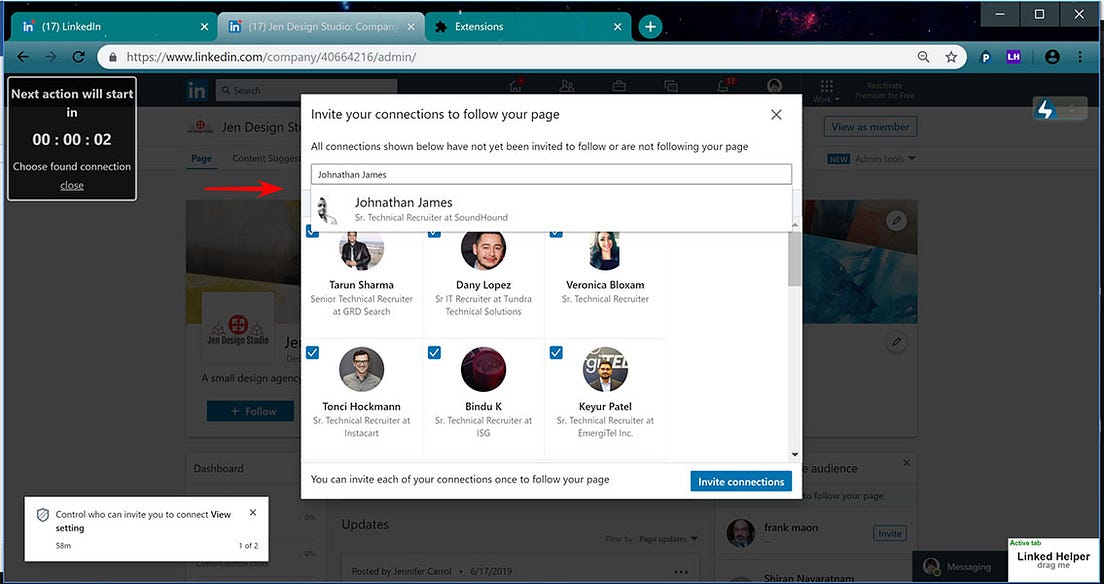The image size is (1104, 584).
Task: Click the zoom magnifier icon in address bar
Action: (923, 57)
